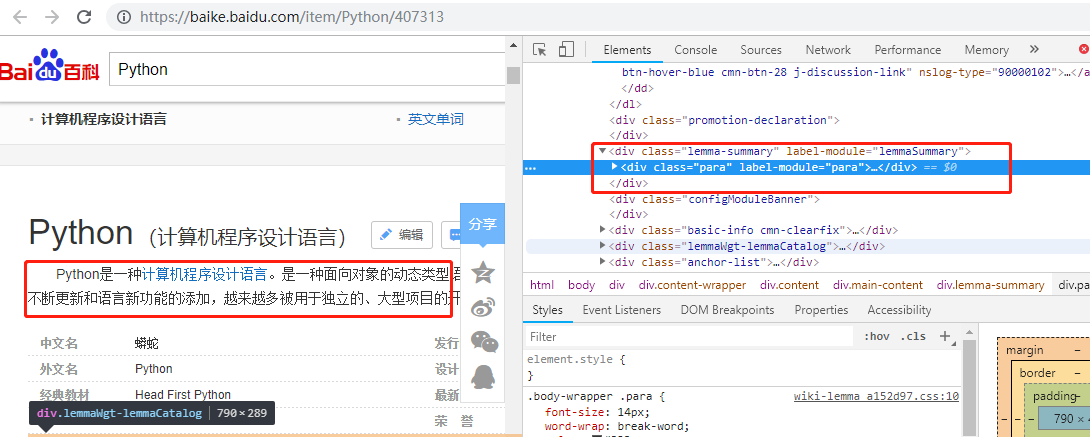Click the browser back arrow
This screenshot has height=437, width=1090.
[x=19, y=17]
